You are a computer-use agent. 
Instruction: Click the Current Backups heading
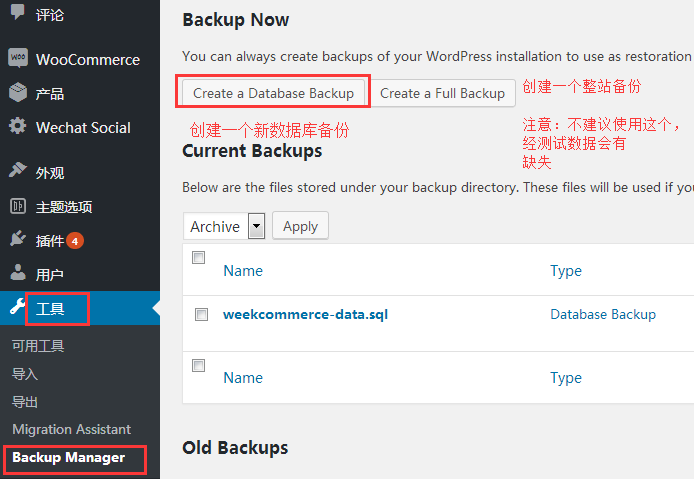point(252,151)
